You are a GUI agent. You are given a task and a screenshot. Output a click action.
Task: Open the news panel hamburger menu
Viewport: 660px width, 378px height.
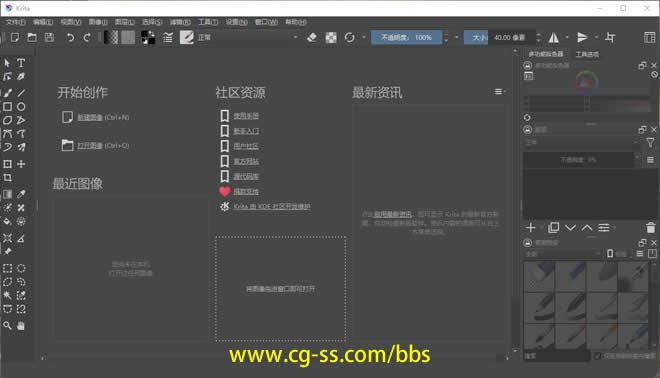click(x=499, y=92)
